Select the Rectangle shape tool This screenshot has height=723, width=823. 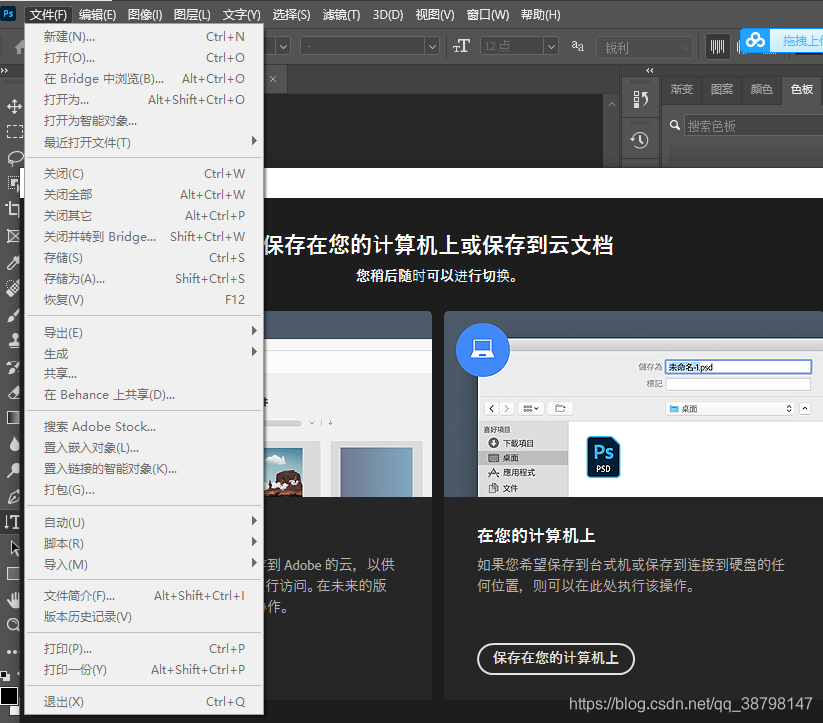[13, 573]
